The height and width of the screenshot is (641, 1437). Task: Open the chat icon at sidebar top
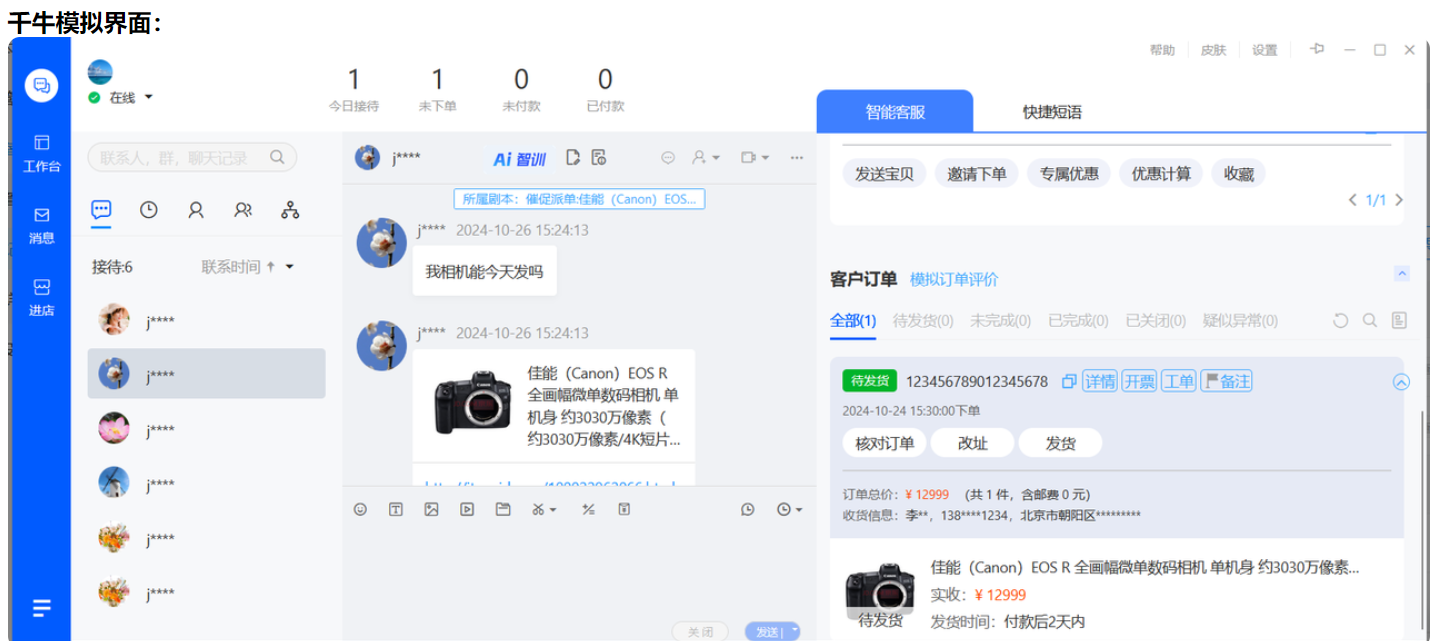[x=41, y=85]
